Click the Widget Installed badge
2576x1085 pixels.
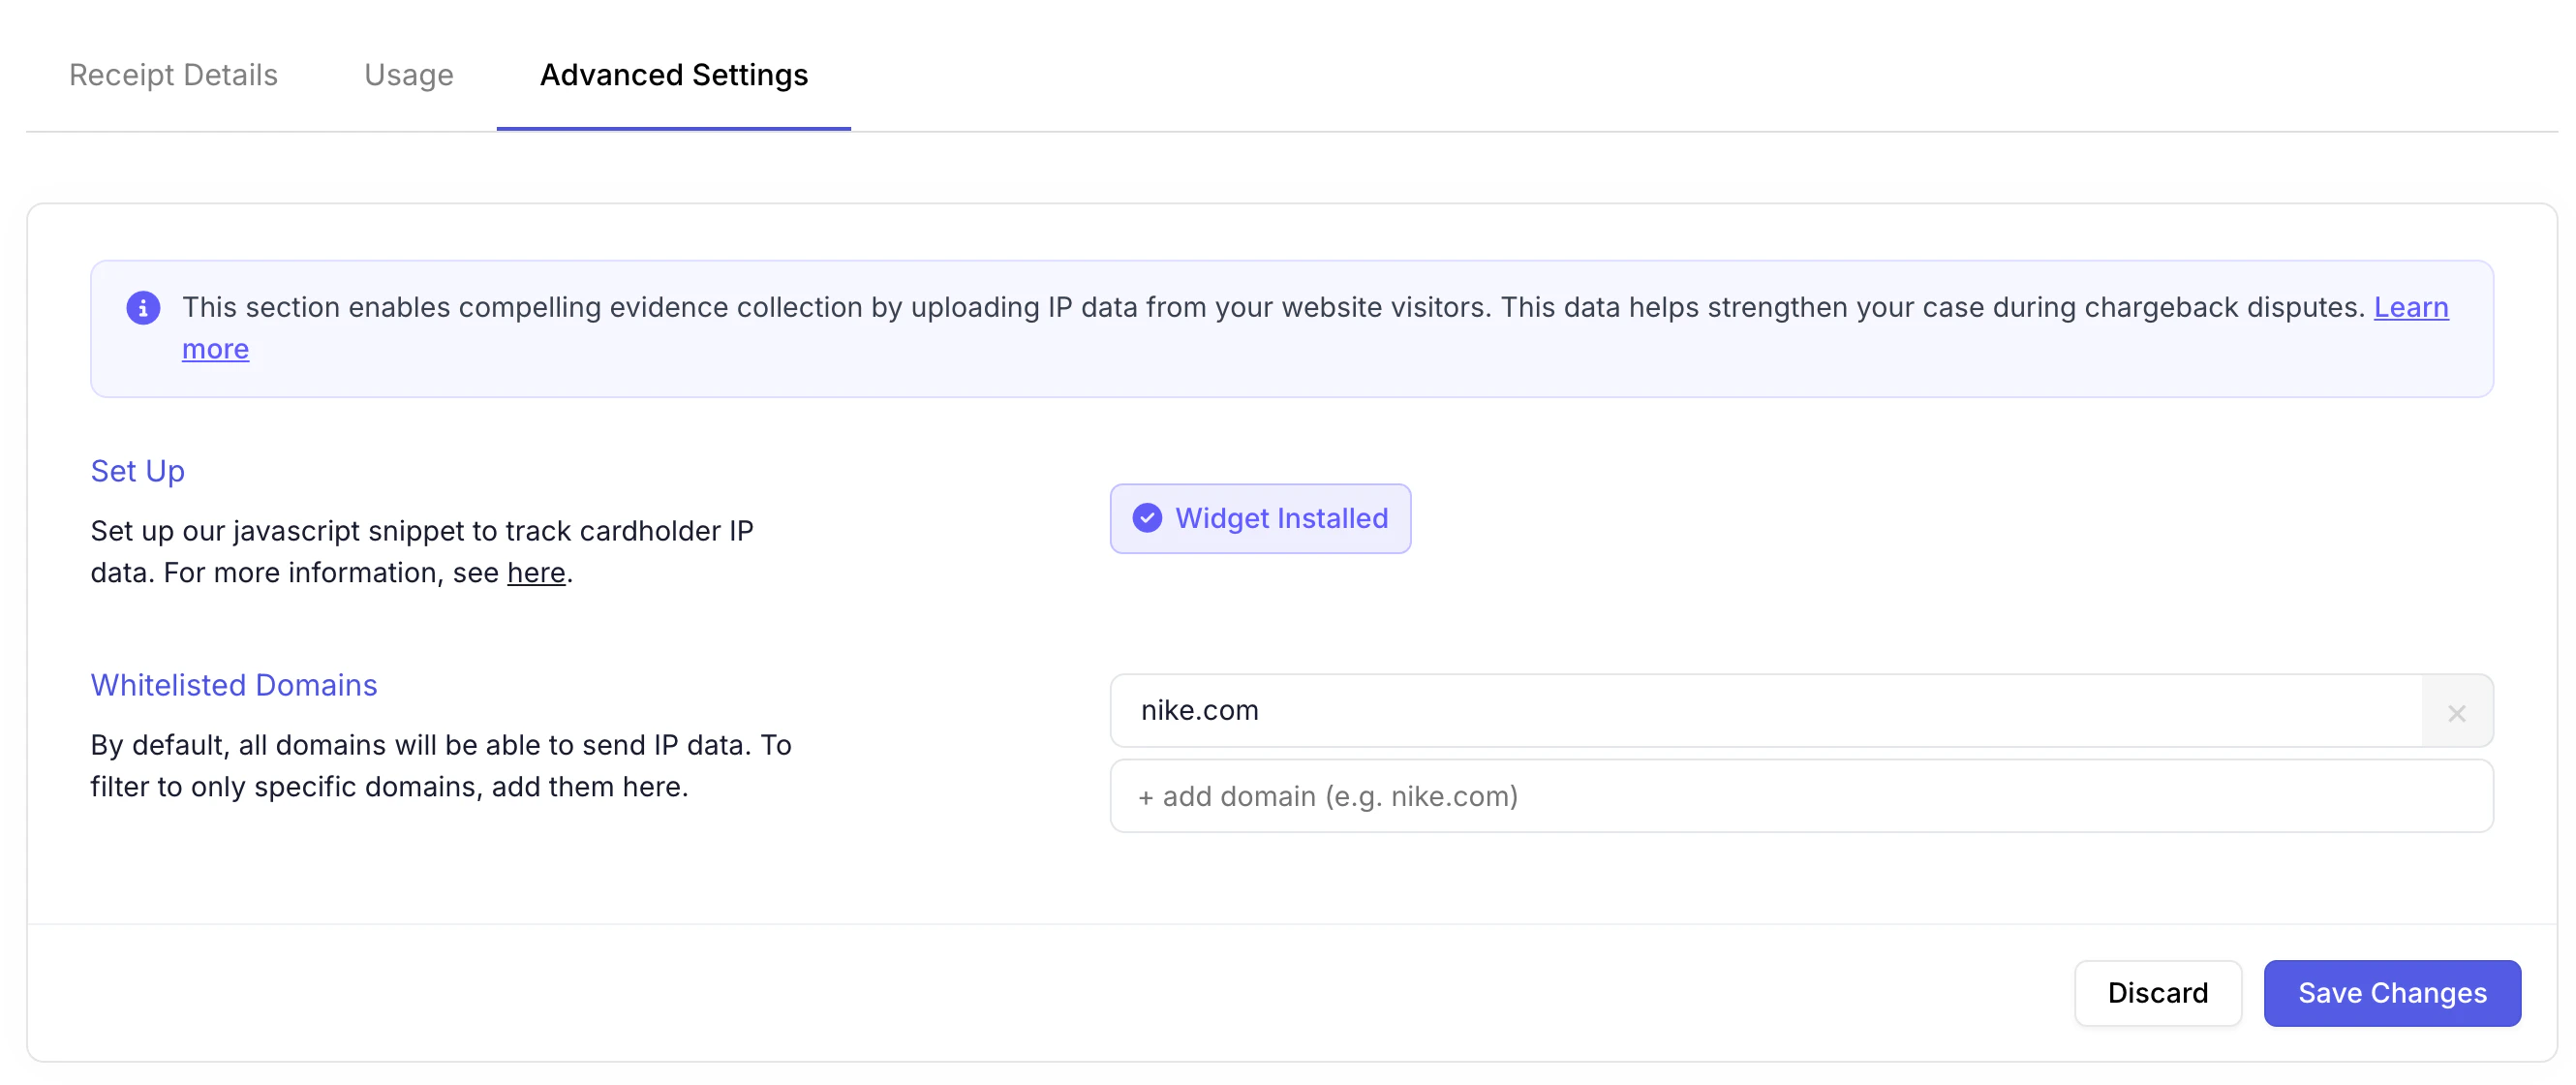[x=1260, y=518]
